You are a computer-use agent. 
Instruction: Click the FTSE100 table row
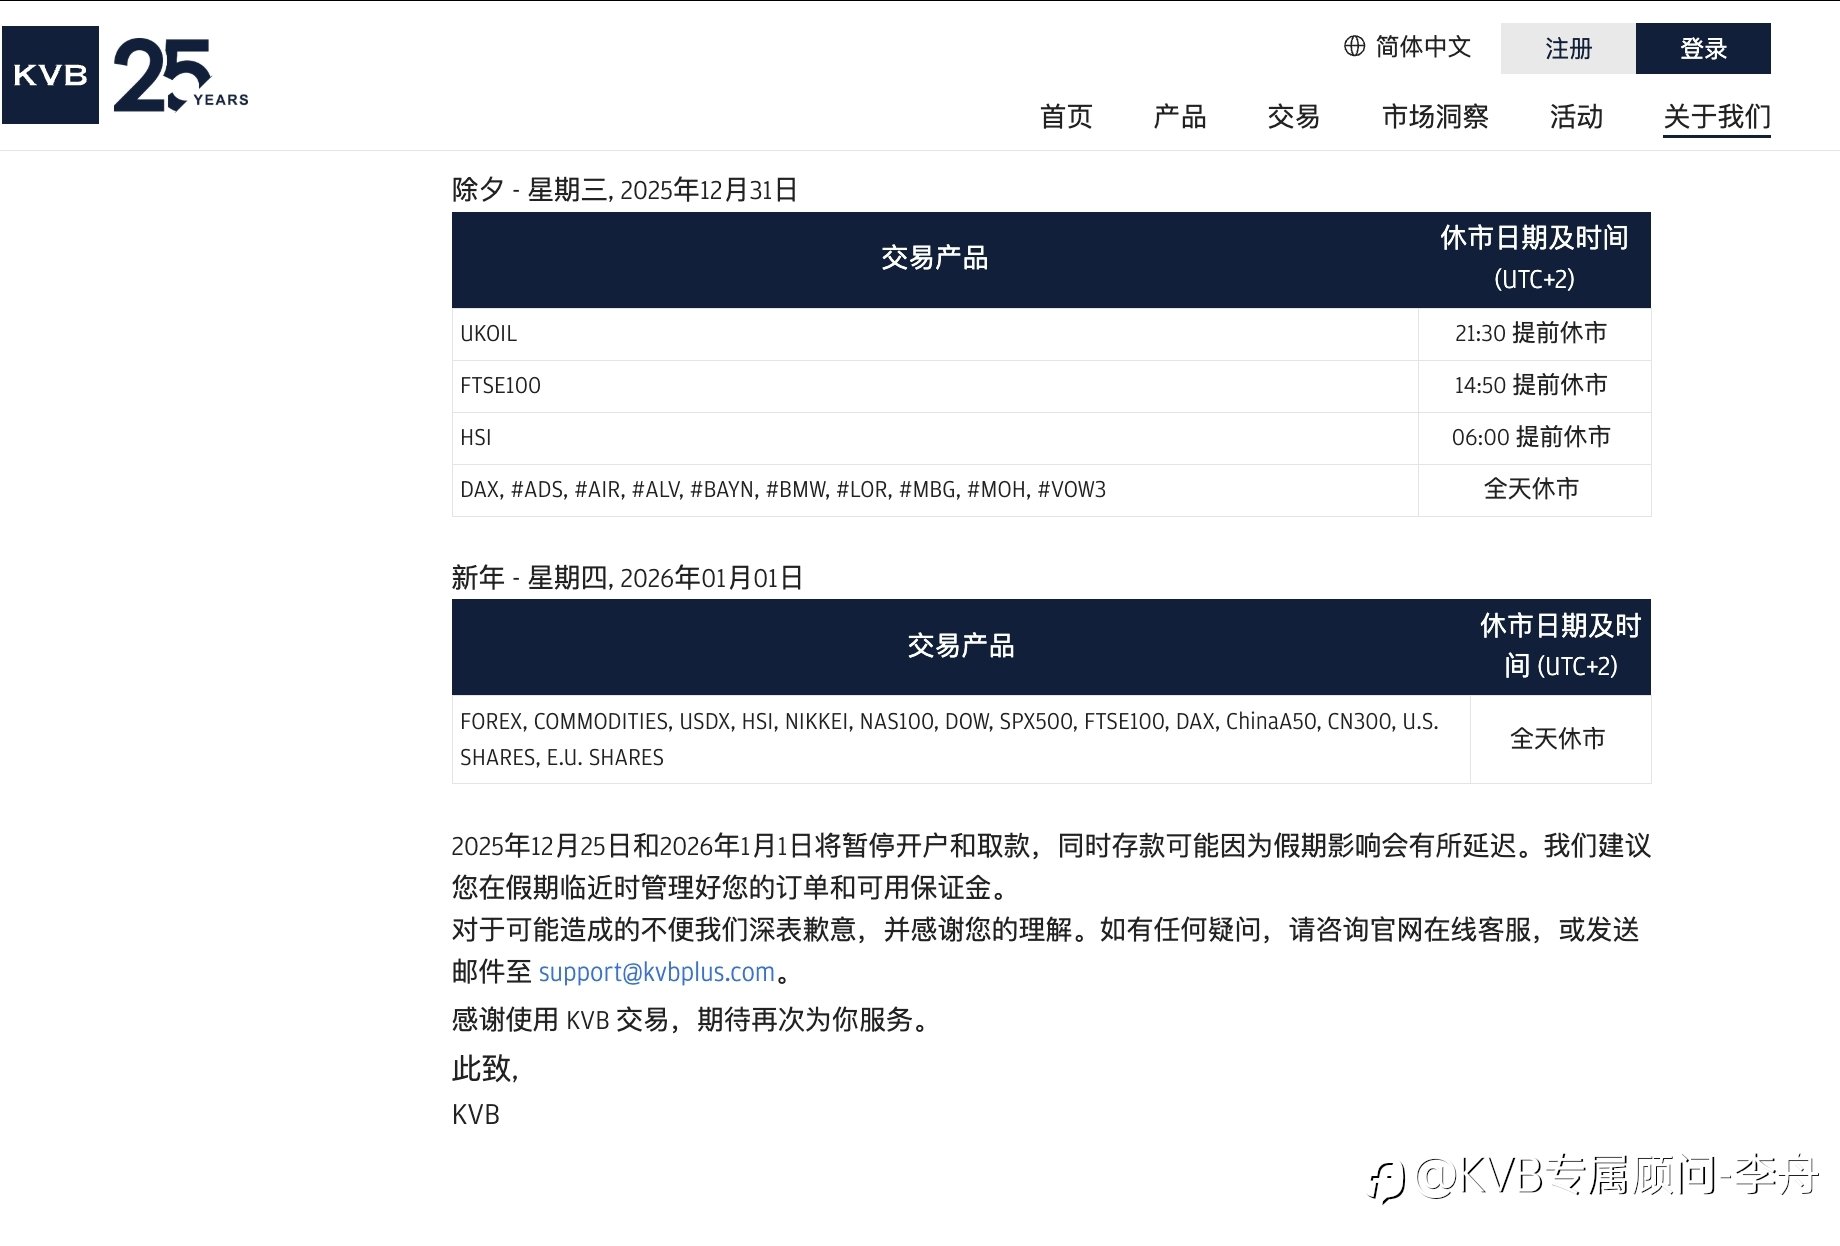pyautogui.click(x=1051, y=386)
